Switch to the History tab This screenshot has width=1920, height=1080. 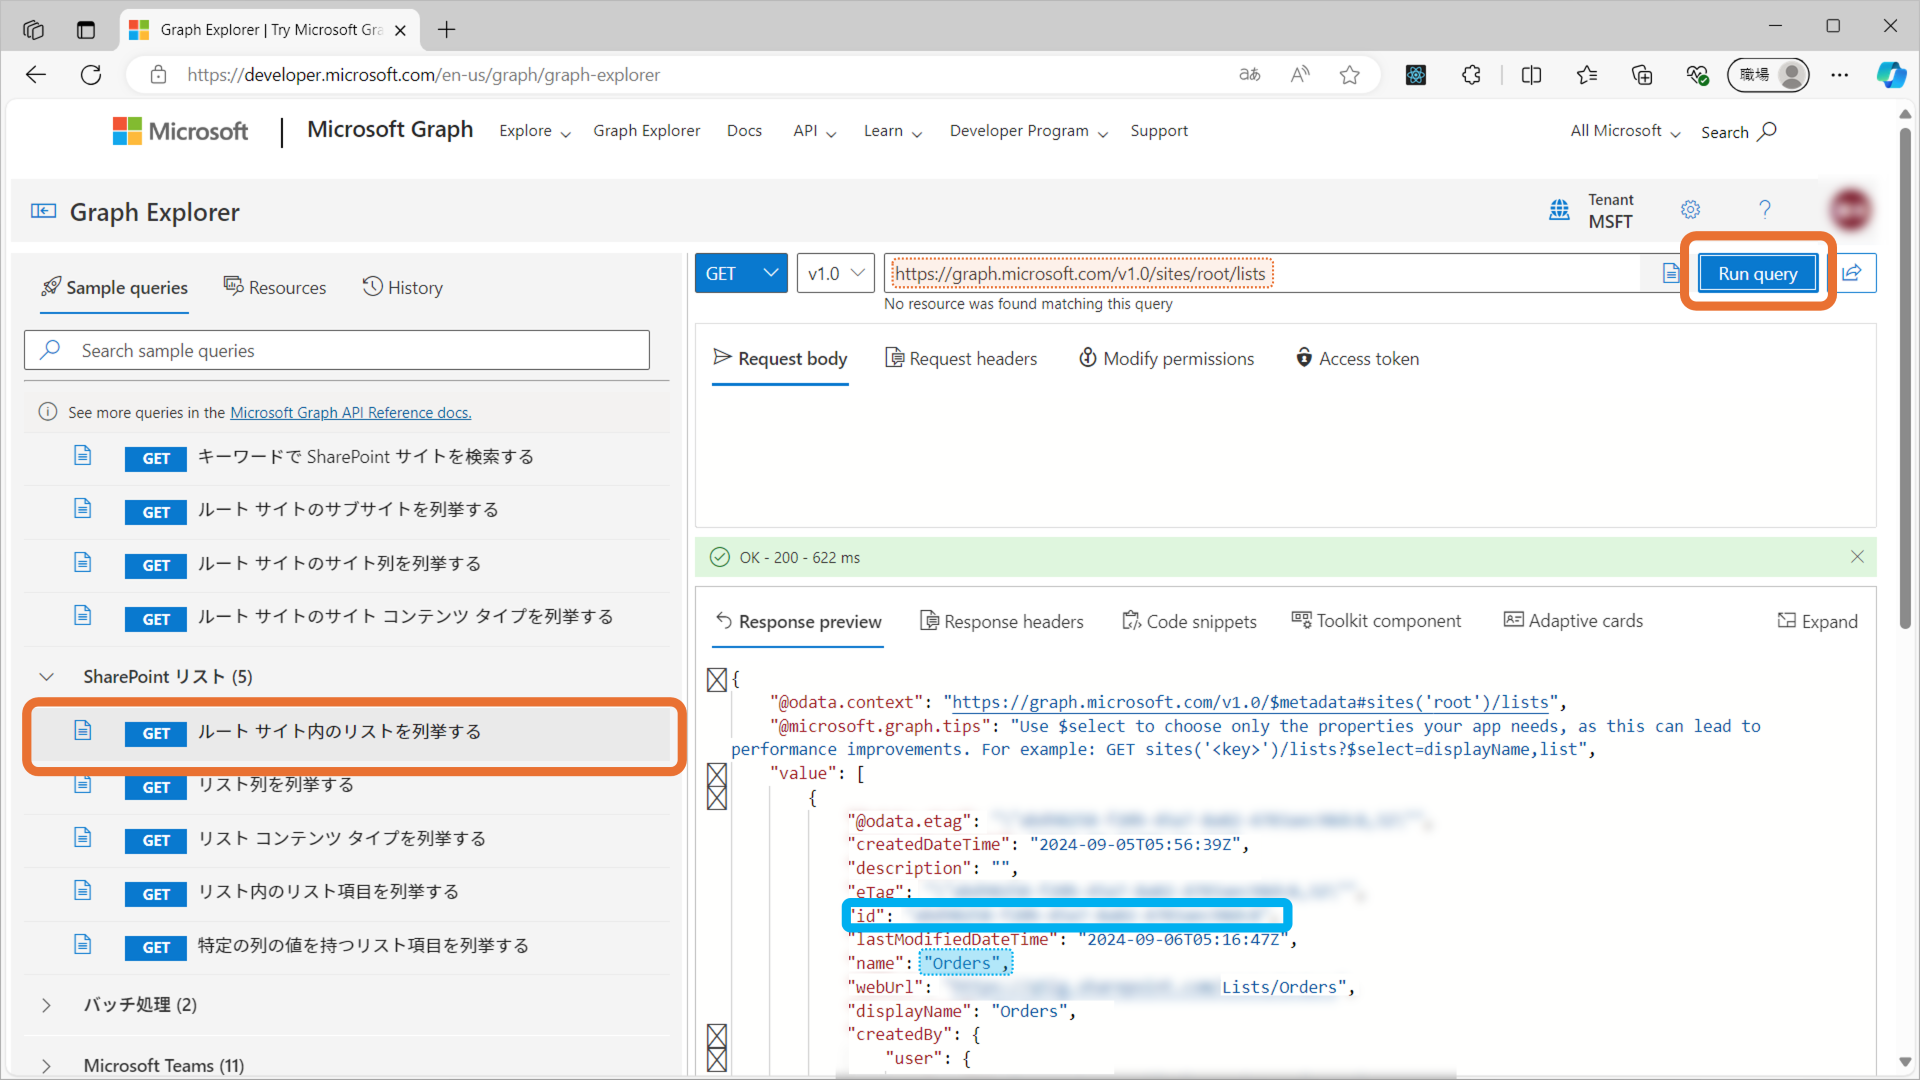(402, 287)
